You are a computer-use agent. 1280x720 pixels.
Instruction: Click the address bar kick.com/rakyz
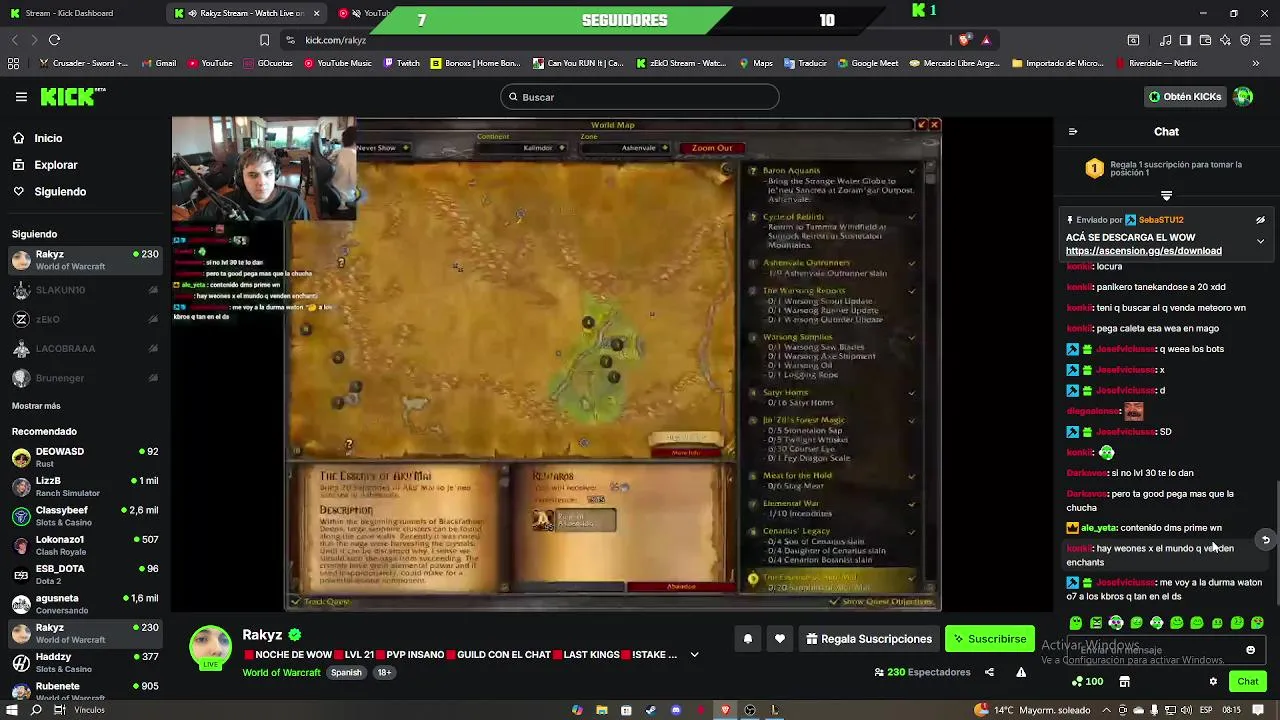click(336, 40)
